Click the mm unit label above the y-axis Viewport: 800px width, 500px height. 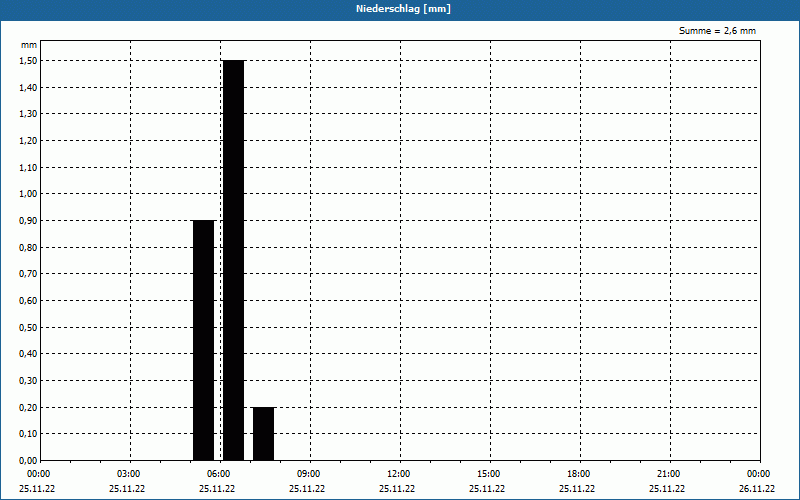pyautogui.click(x=29, y=45)
